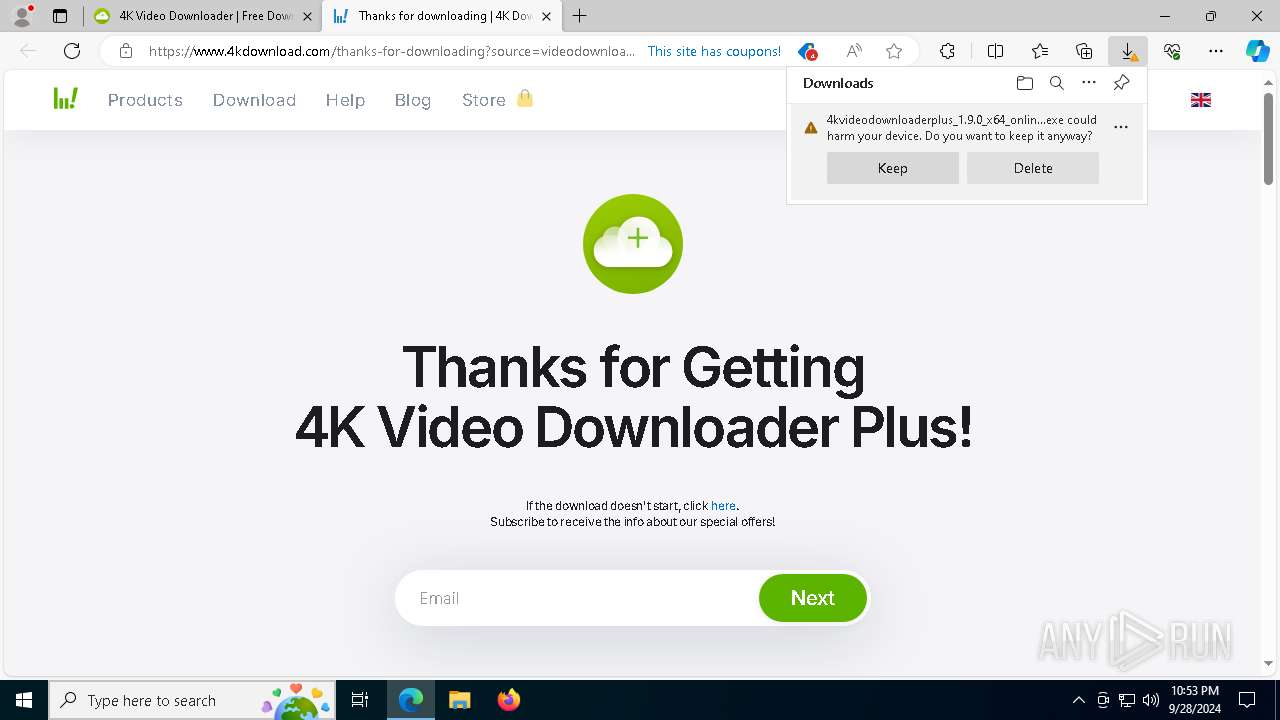Image resolution: width=1280 pixels, height=720 pixels.
Task: Switch to 4K Video Downloader tab
Action: pyautogui.click(x=203, y=16)
